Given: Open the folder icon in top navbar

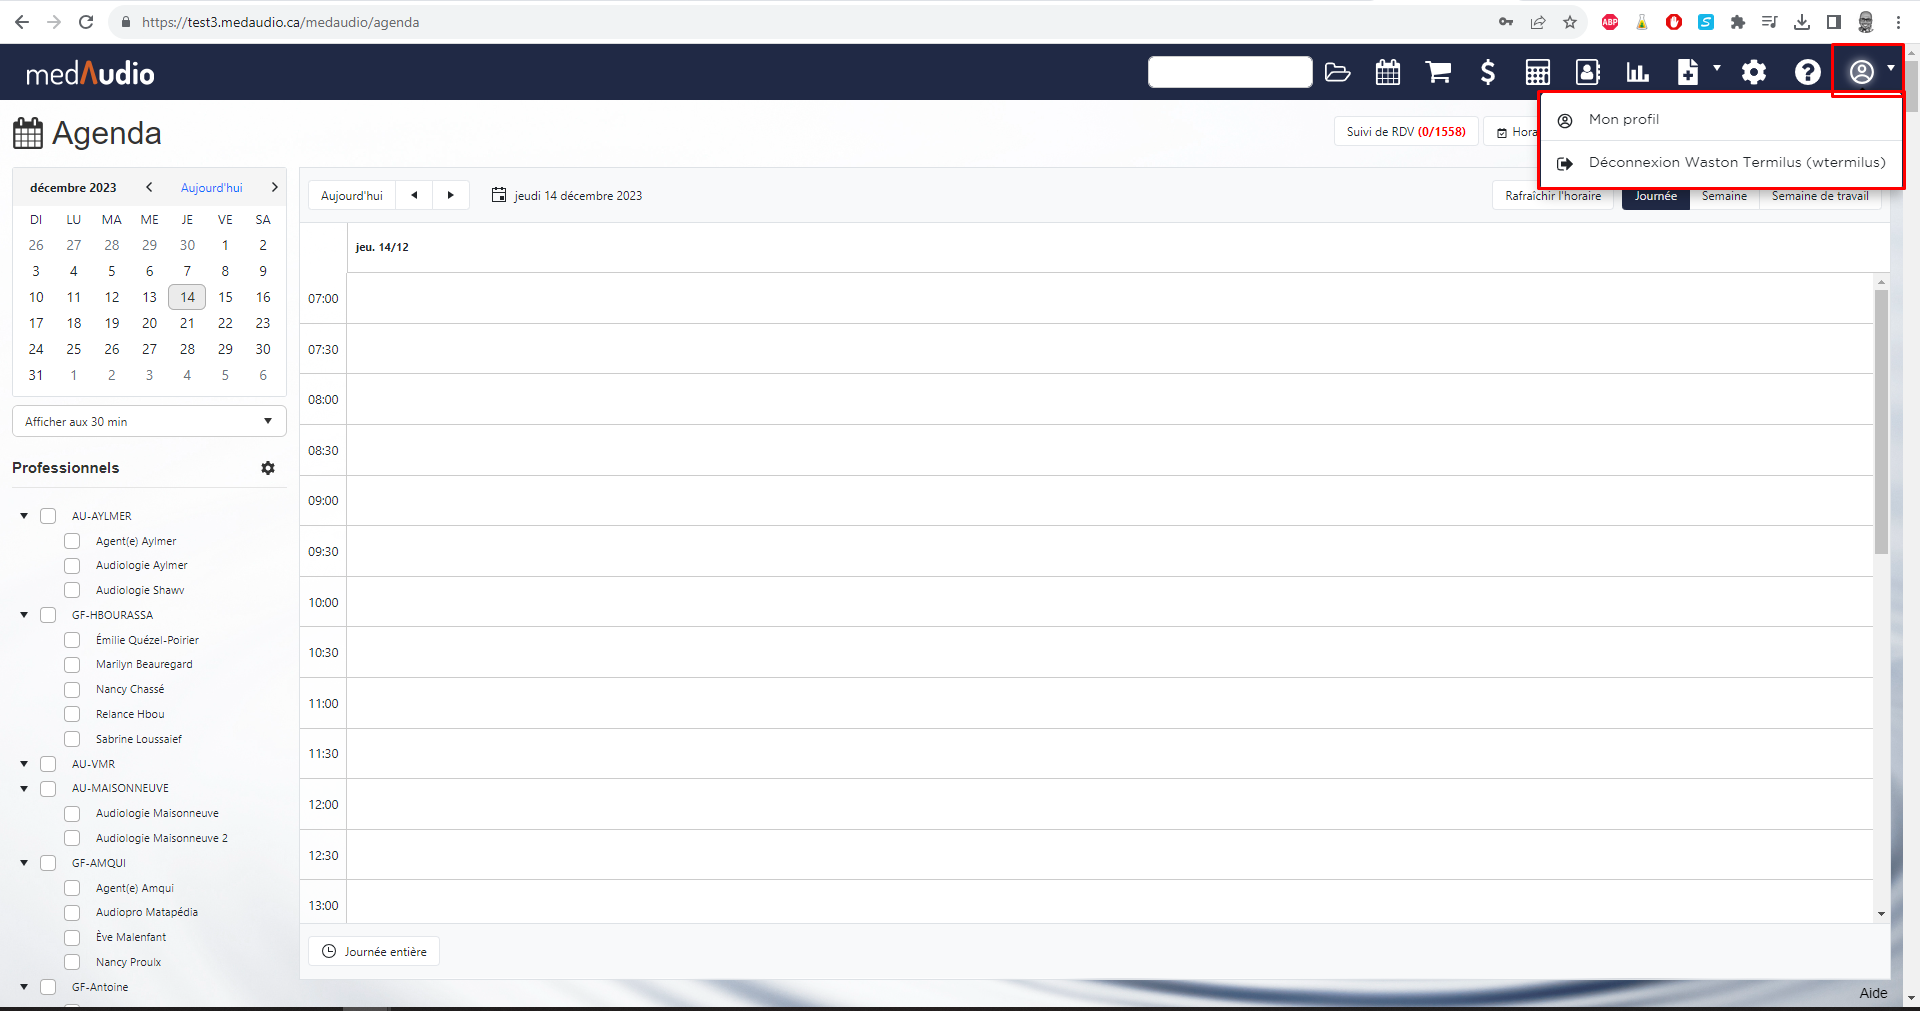Looking at the screenshot, I should click(x=1337, y=72).
